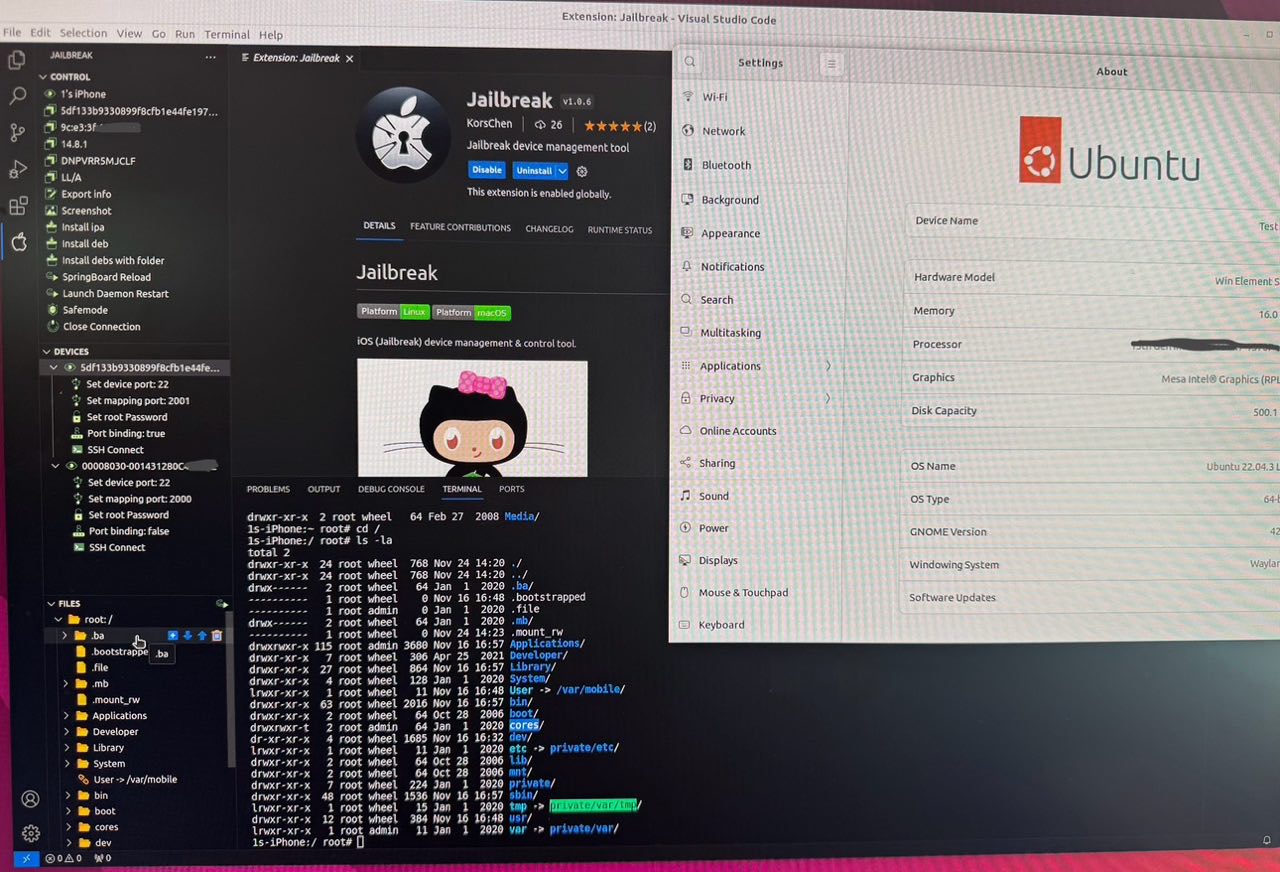Switch to the RUNTIME STATUS tab
Image resolution: width=1280 pixels, height=872 pixels.
[x=619, y=230]
